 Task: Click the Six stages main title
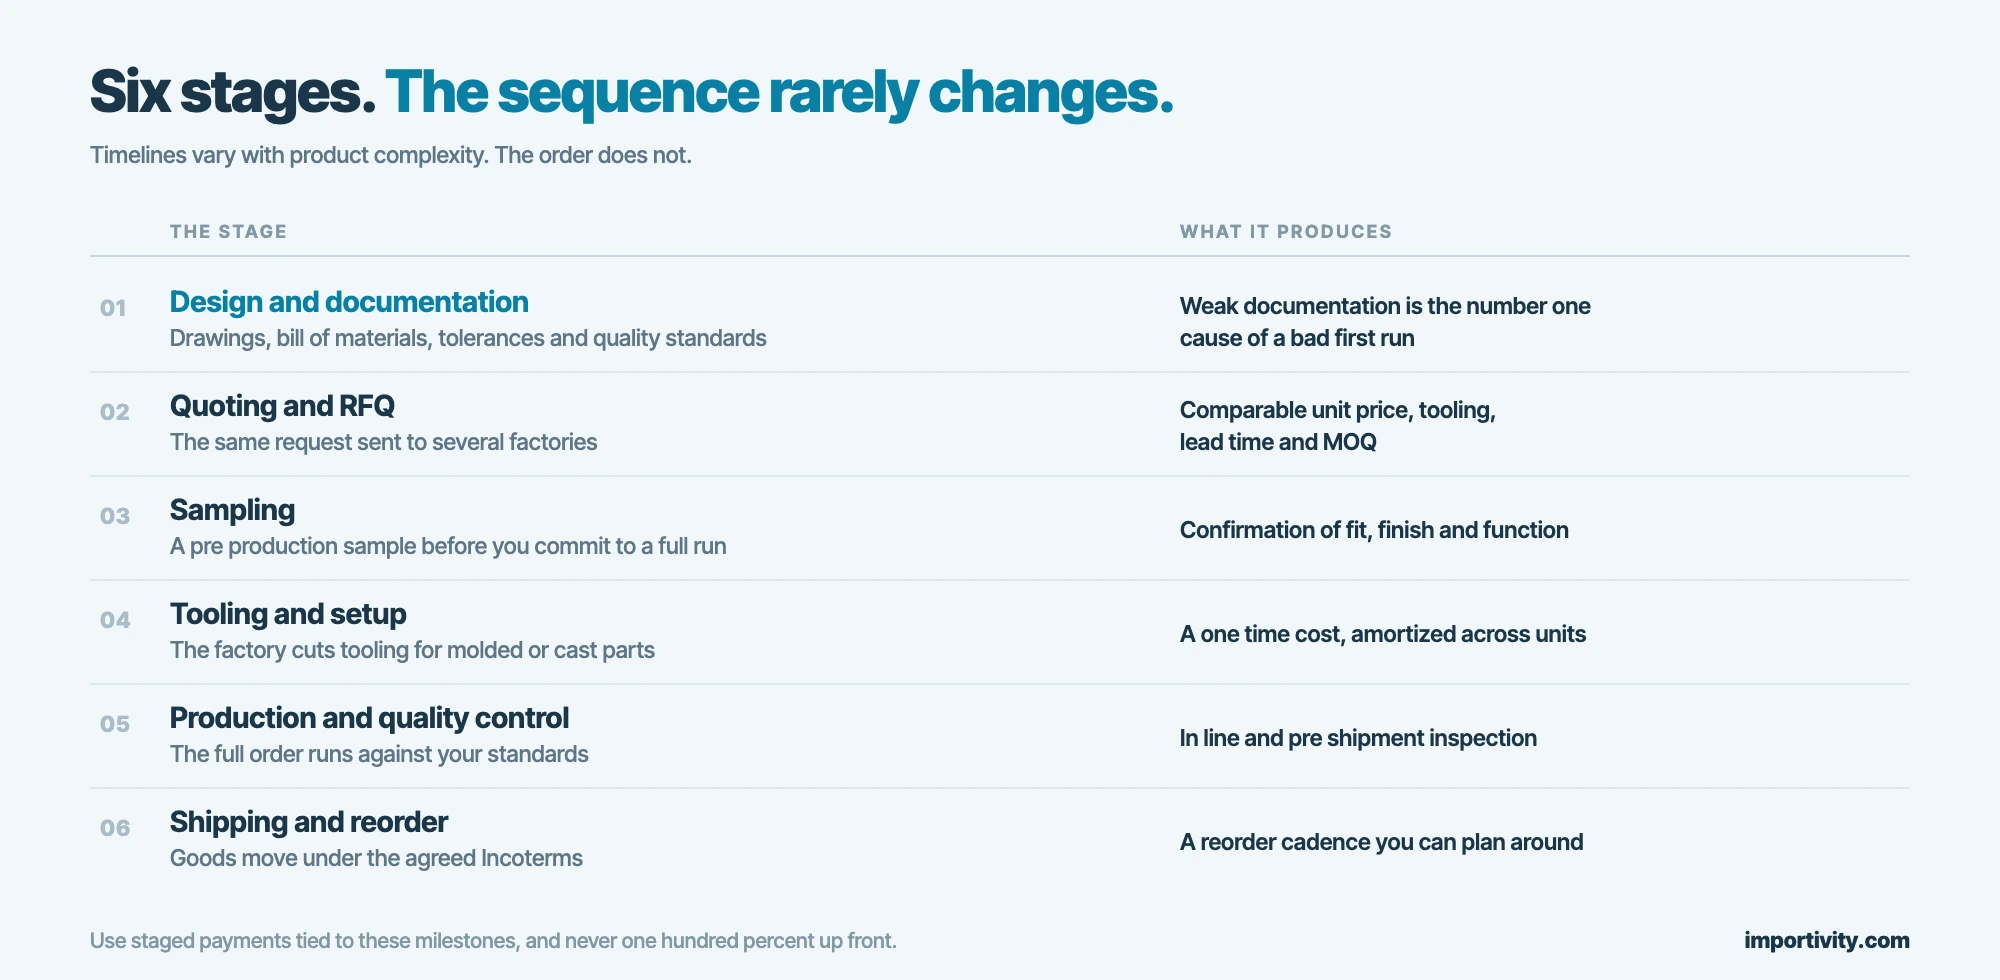click(x=631, y=92)
